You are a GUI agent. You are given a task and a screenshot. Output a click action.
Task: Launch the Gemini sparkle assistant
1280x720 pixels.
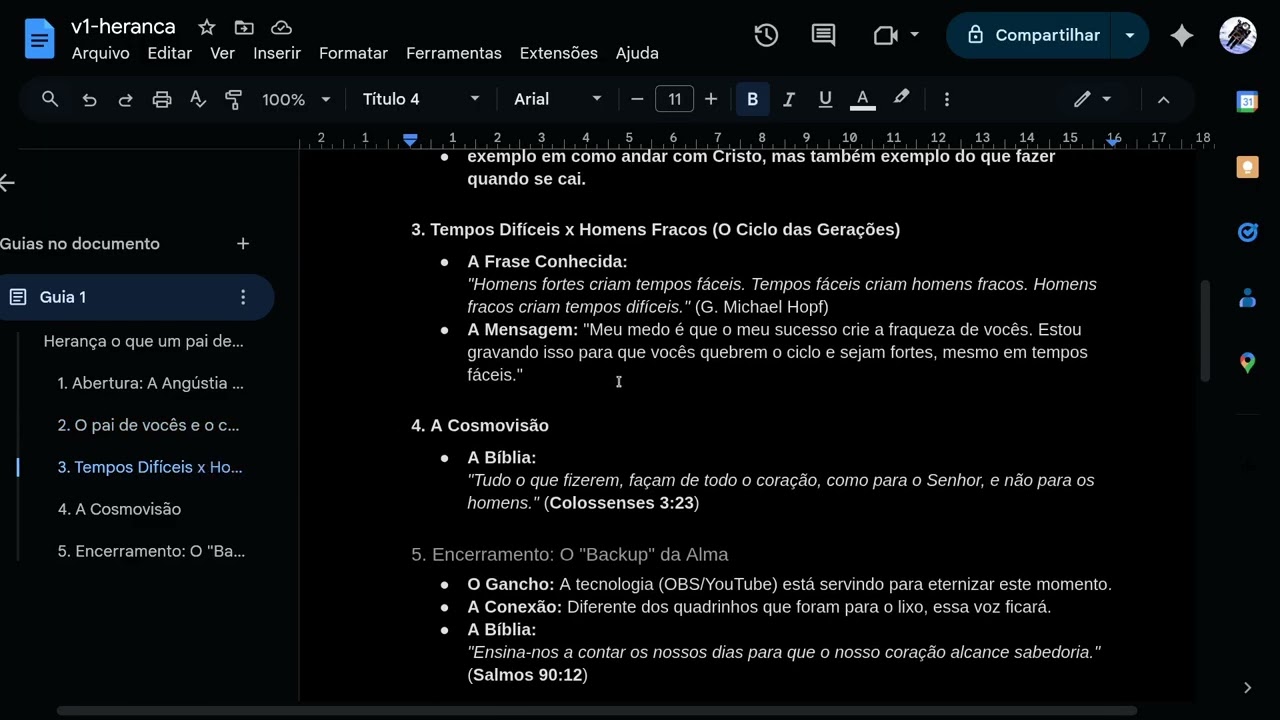click(1182, 35)
